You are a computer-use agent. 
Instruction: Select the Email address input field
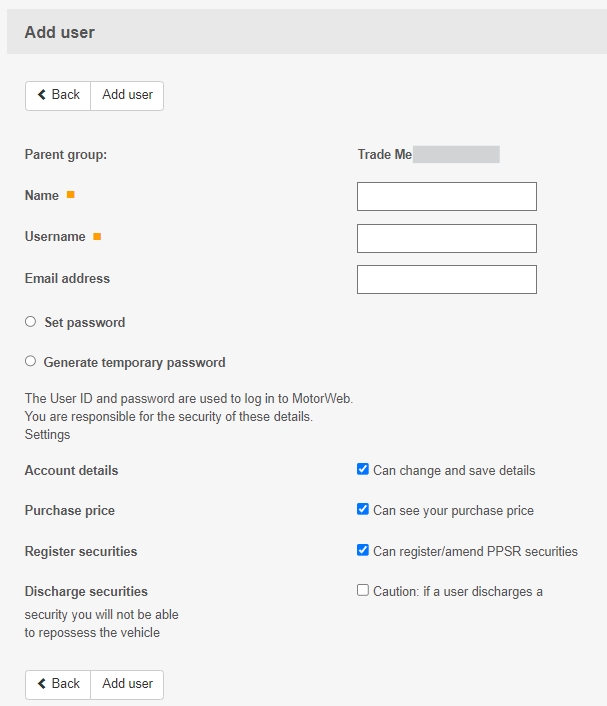(446, 279)
